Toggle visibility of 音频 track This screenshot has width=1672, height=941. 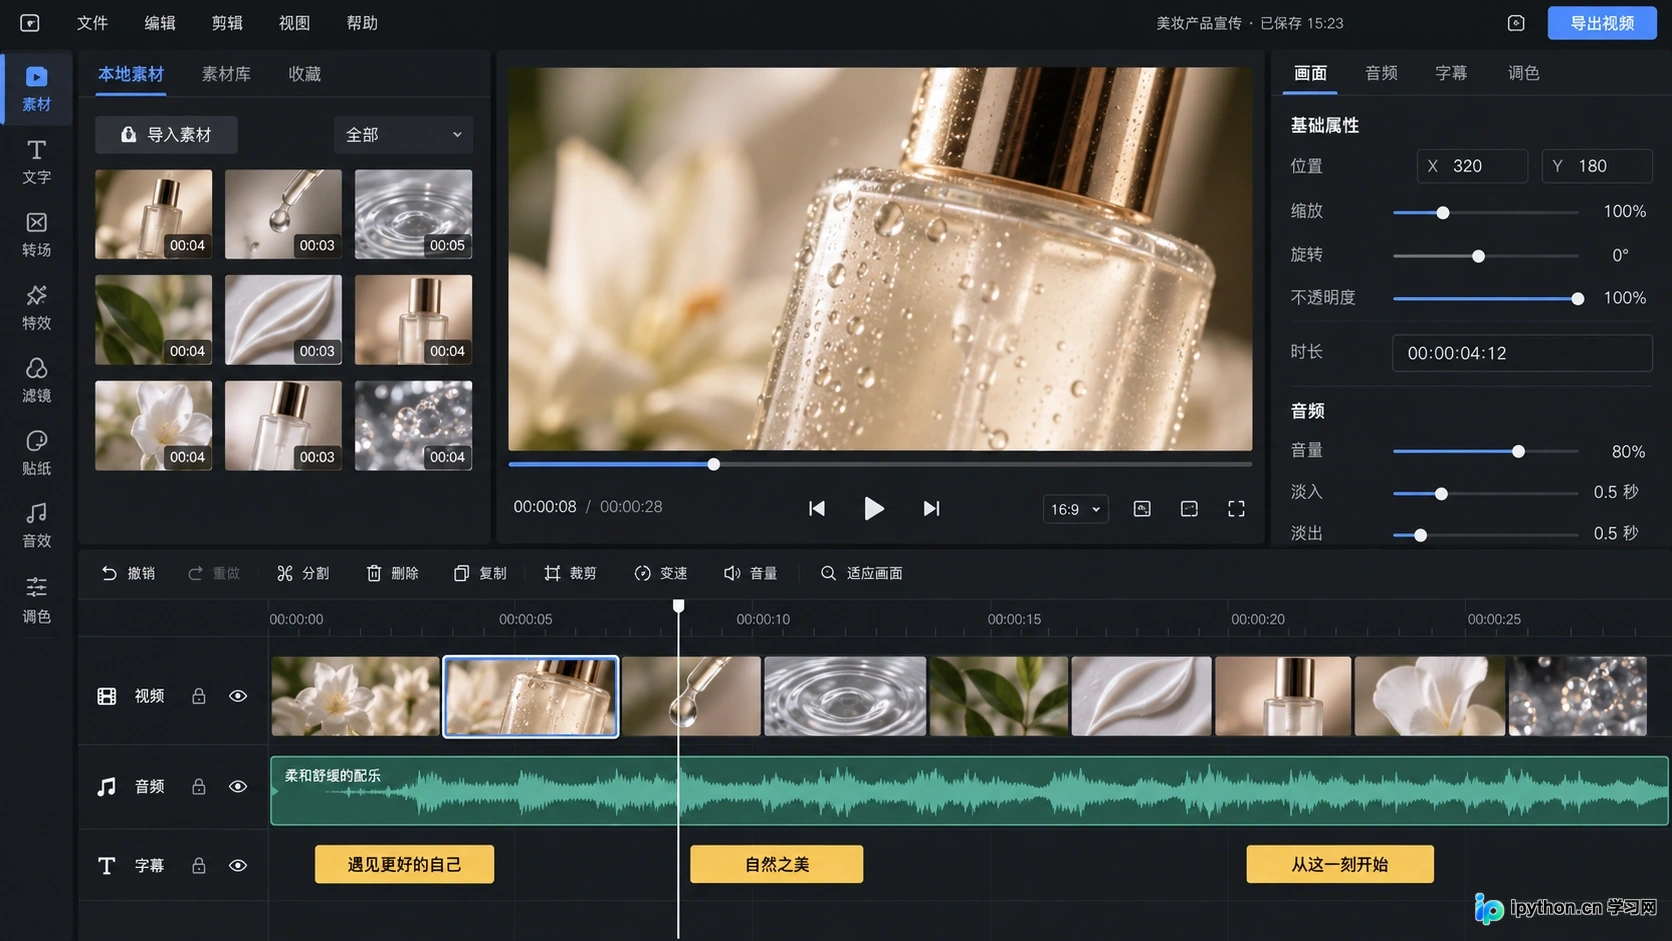238,787
